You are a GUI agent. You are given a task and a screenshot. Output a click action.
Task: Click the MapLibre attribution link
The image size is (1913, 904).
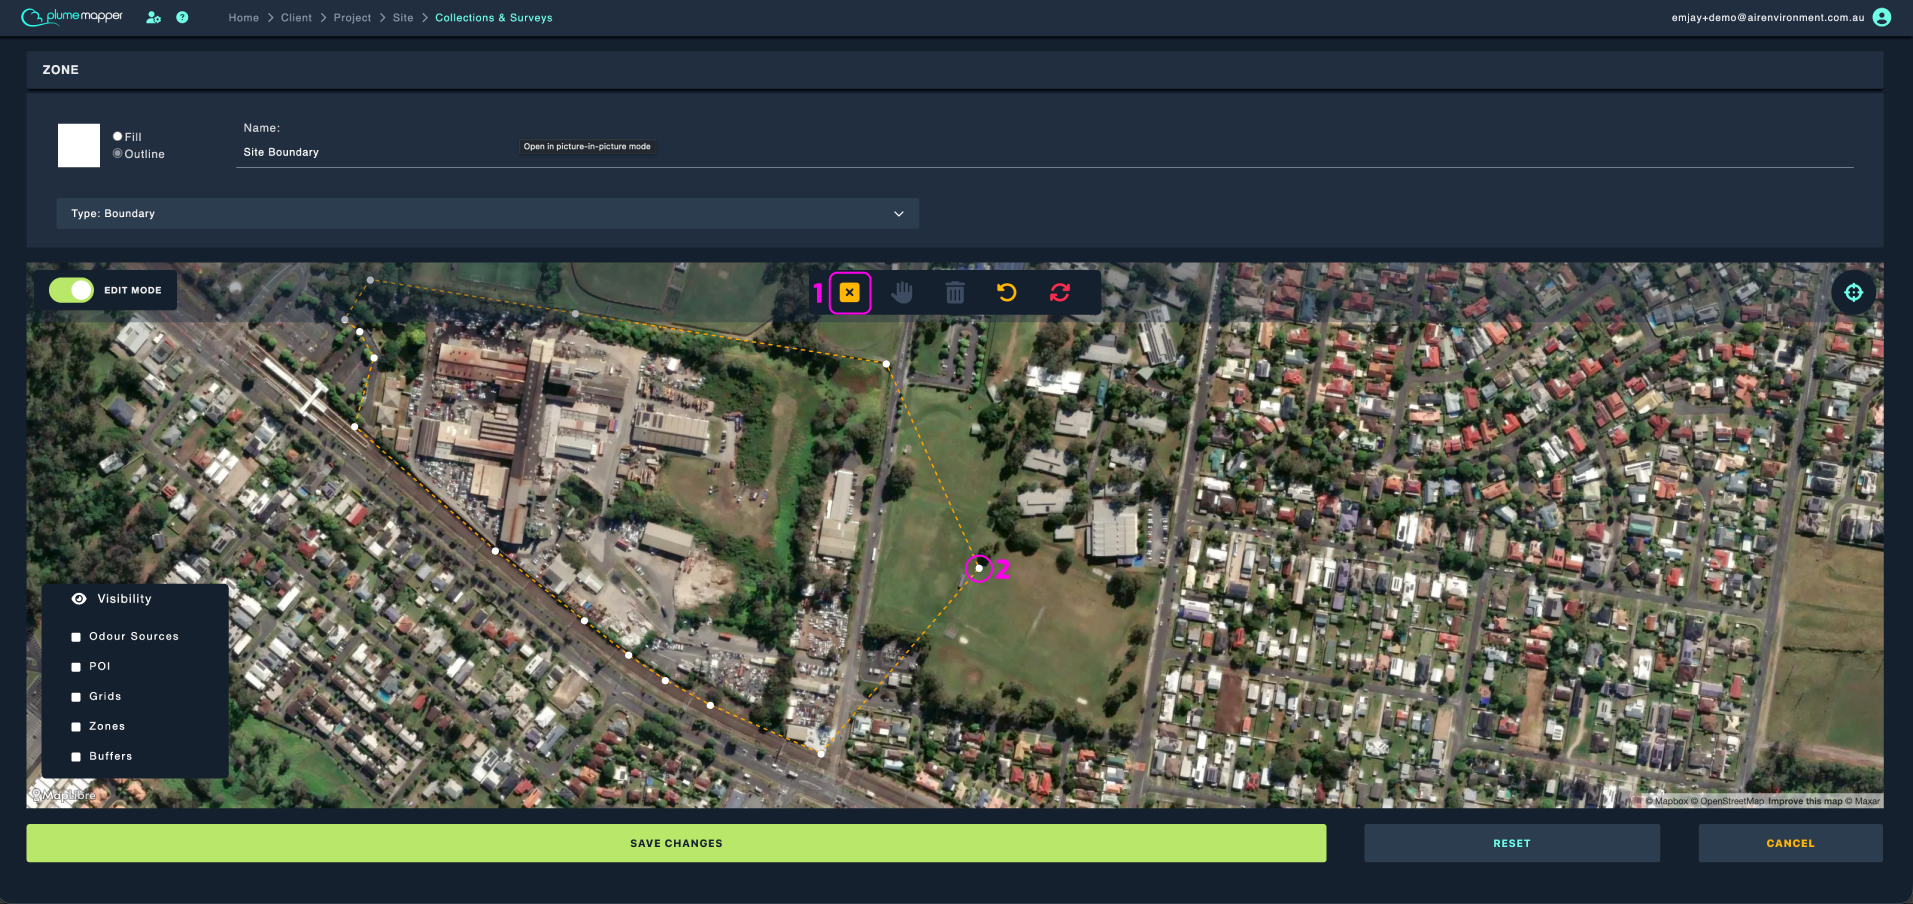click(x=63, y=795)
